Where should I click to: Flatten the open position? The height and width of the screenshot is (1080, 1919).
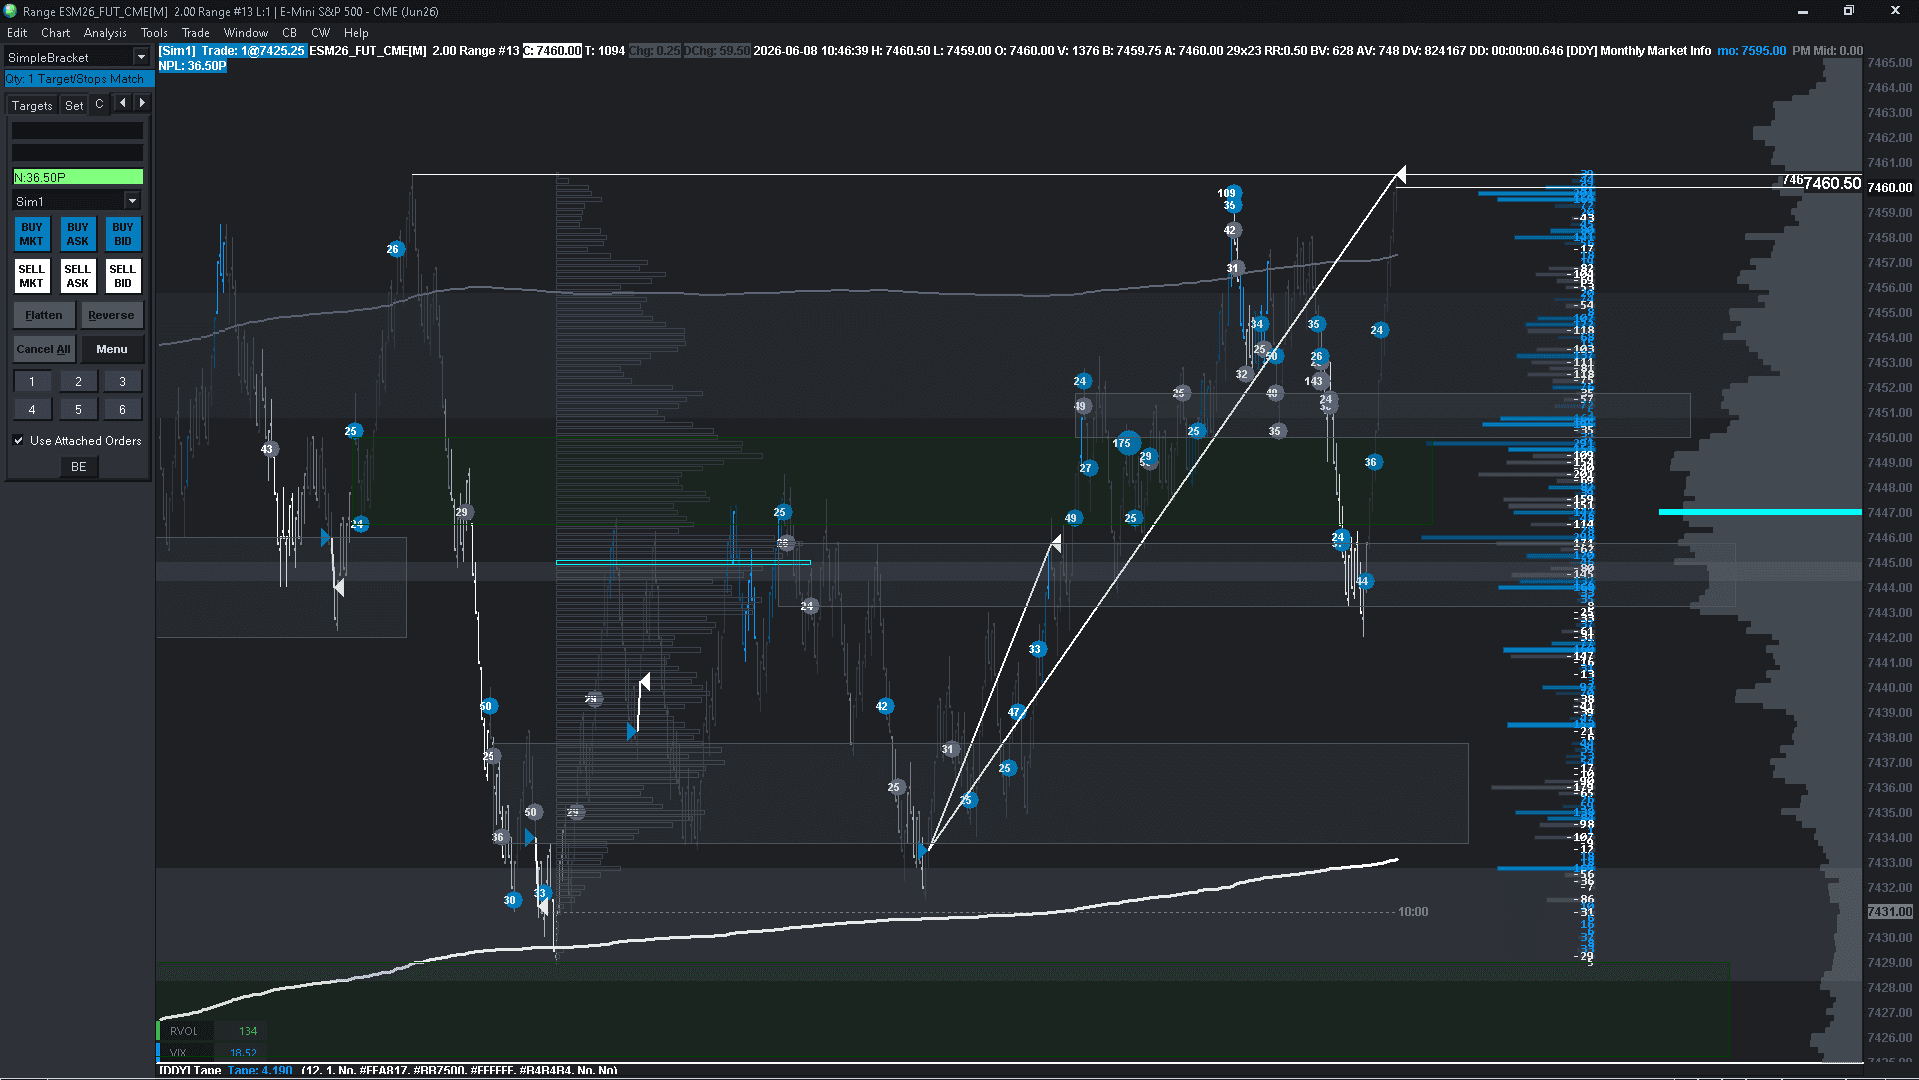44,315
